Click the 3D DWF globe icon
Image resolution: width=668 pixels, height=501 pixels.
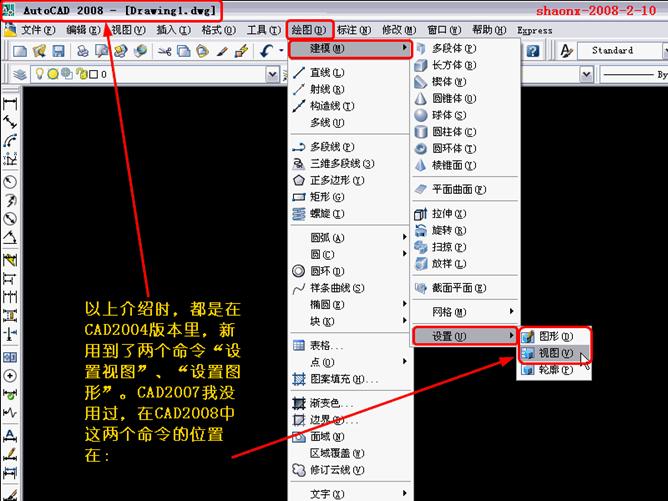point(140,51)
